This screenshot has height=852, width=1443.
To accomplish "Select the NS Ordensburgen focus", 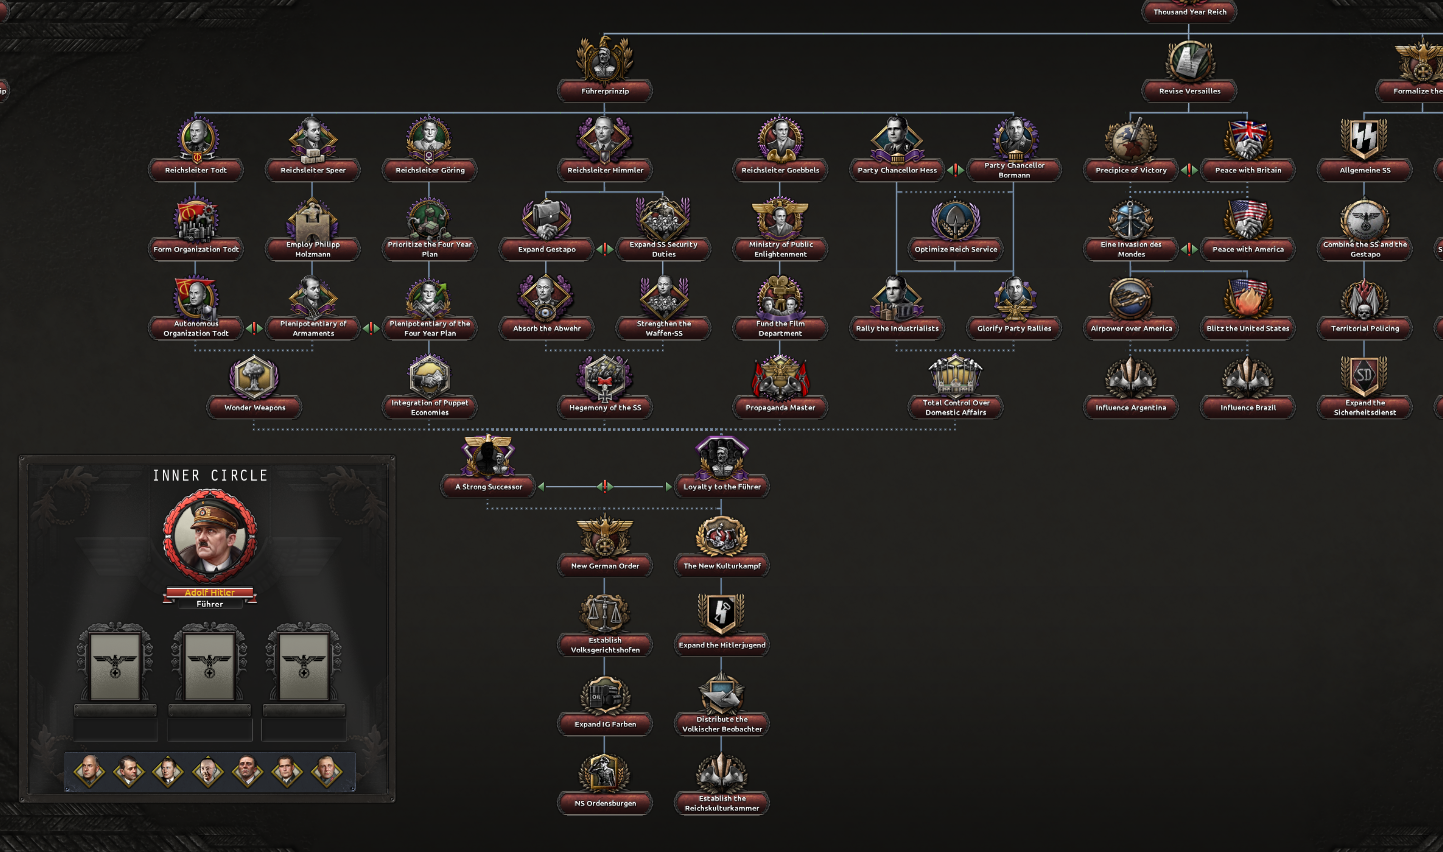I will (x=605, y=782).
